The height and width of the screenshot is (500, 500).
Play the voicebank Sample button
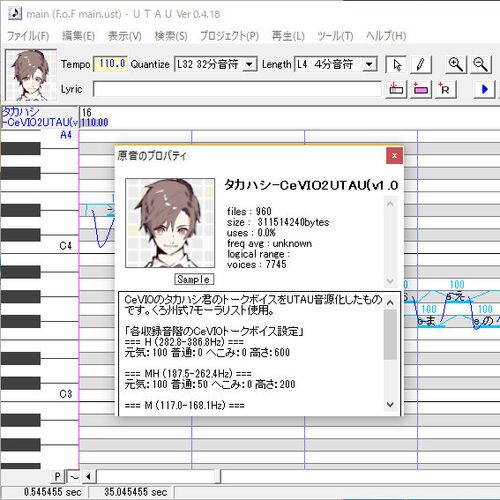pyautogui.click(x=194, y=279)
